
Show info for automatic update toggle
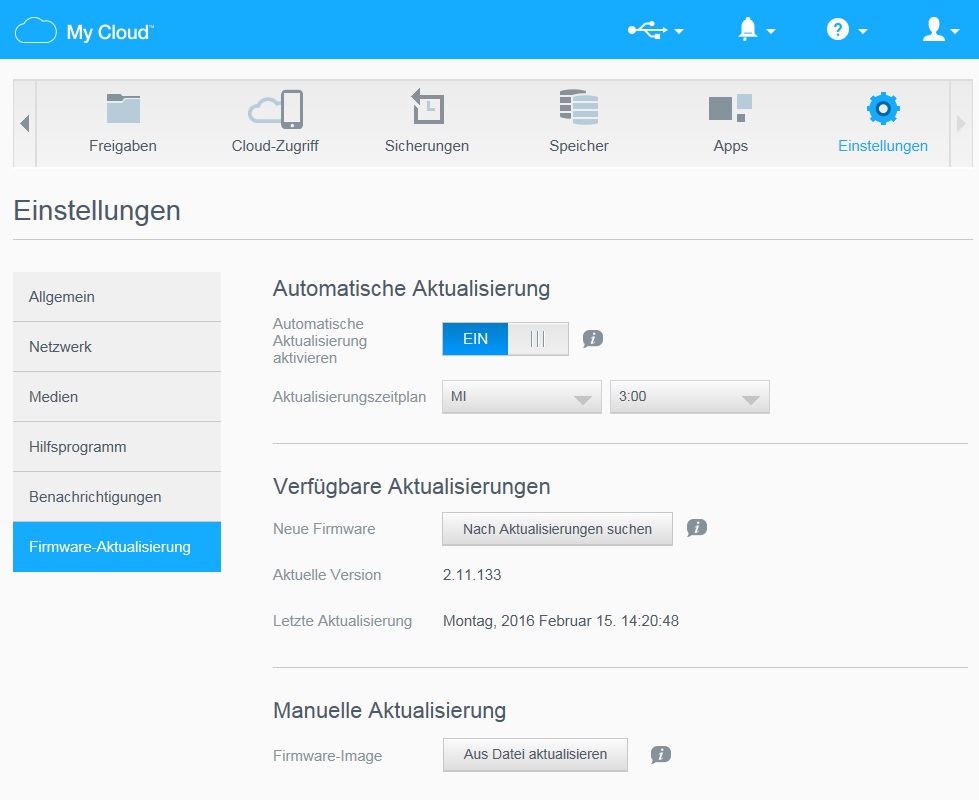pos(593,339)
